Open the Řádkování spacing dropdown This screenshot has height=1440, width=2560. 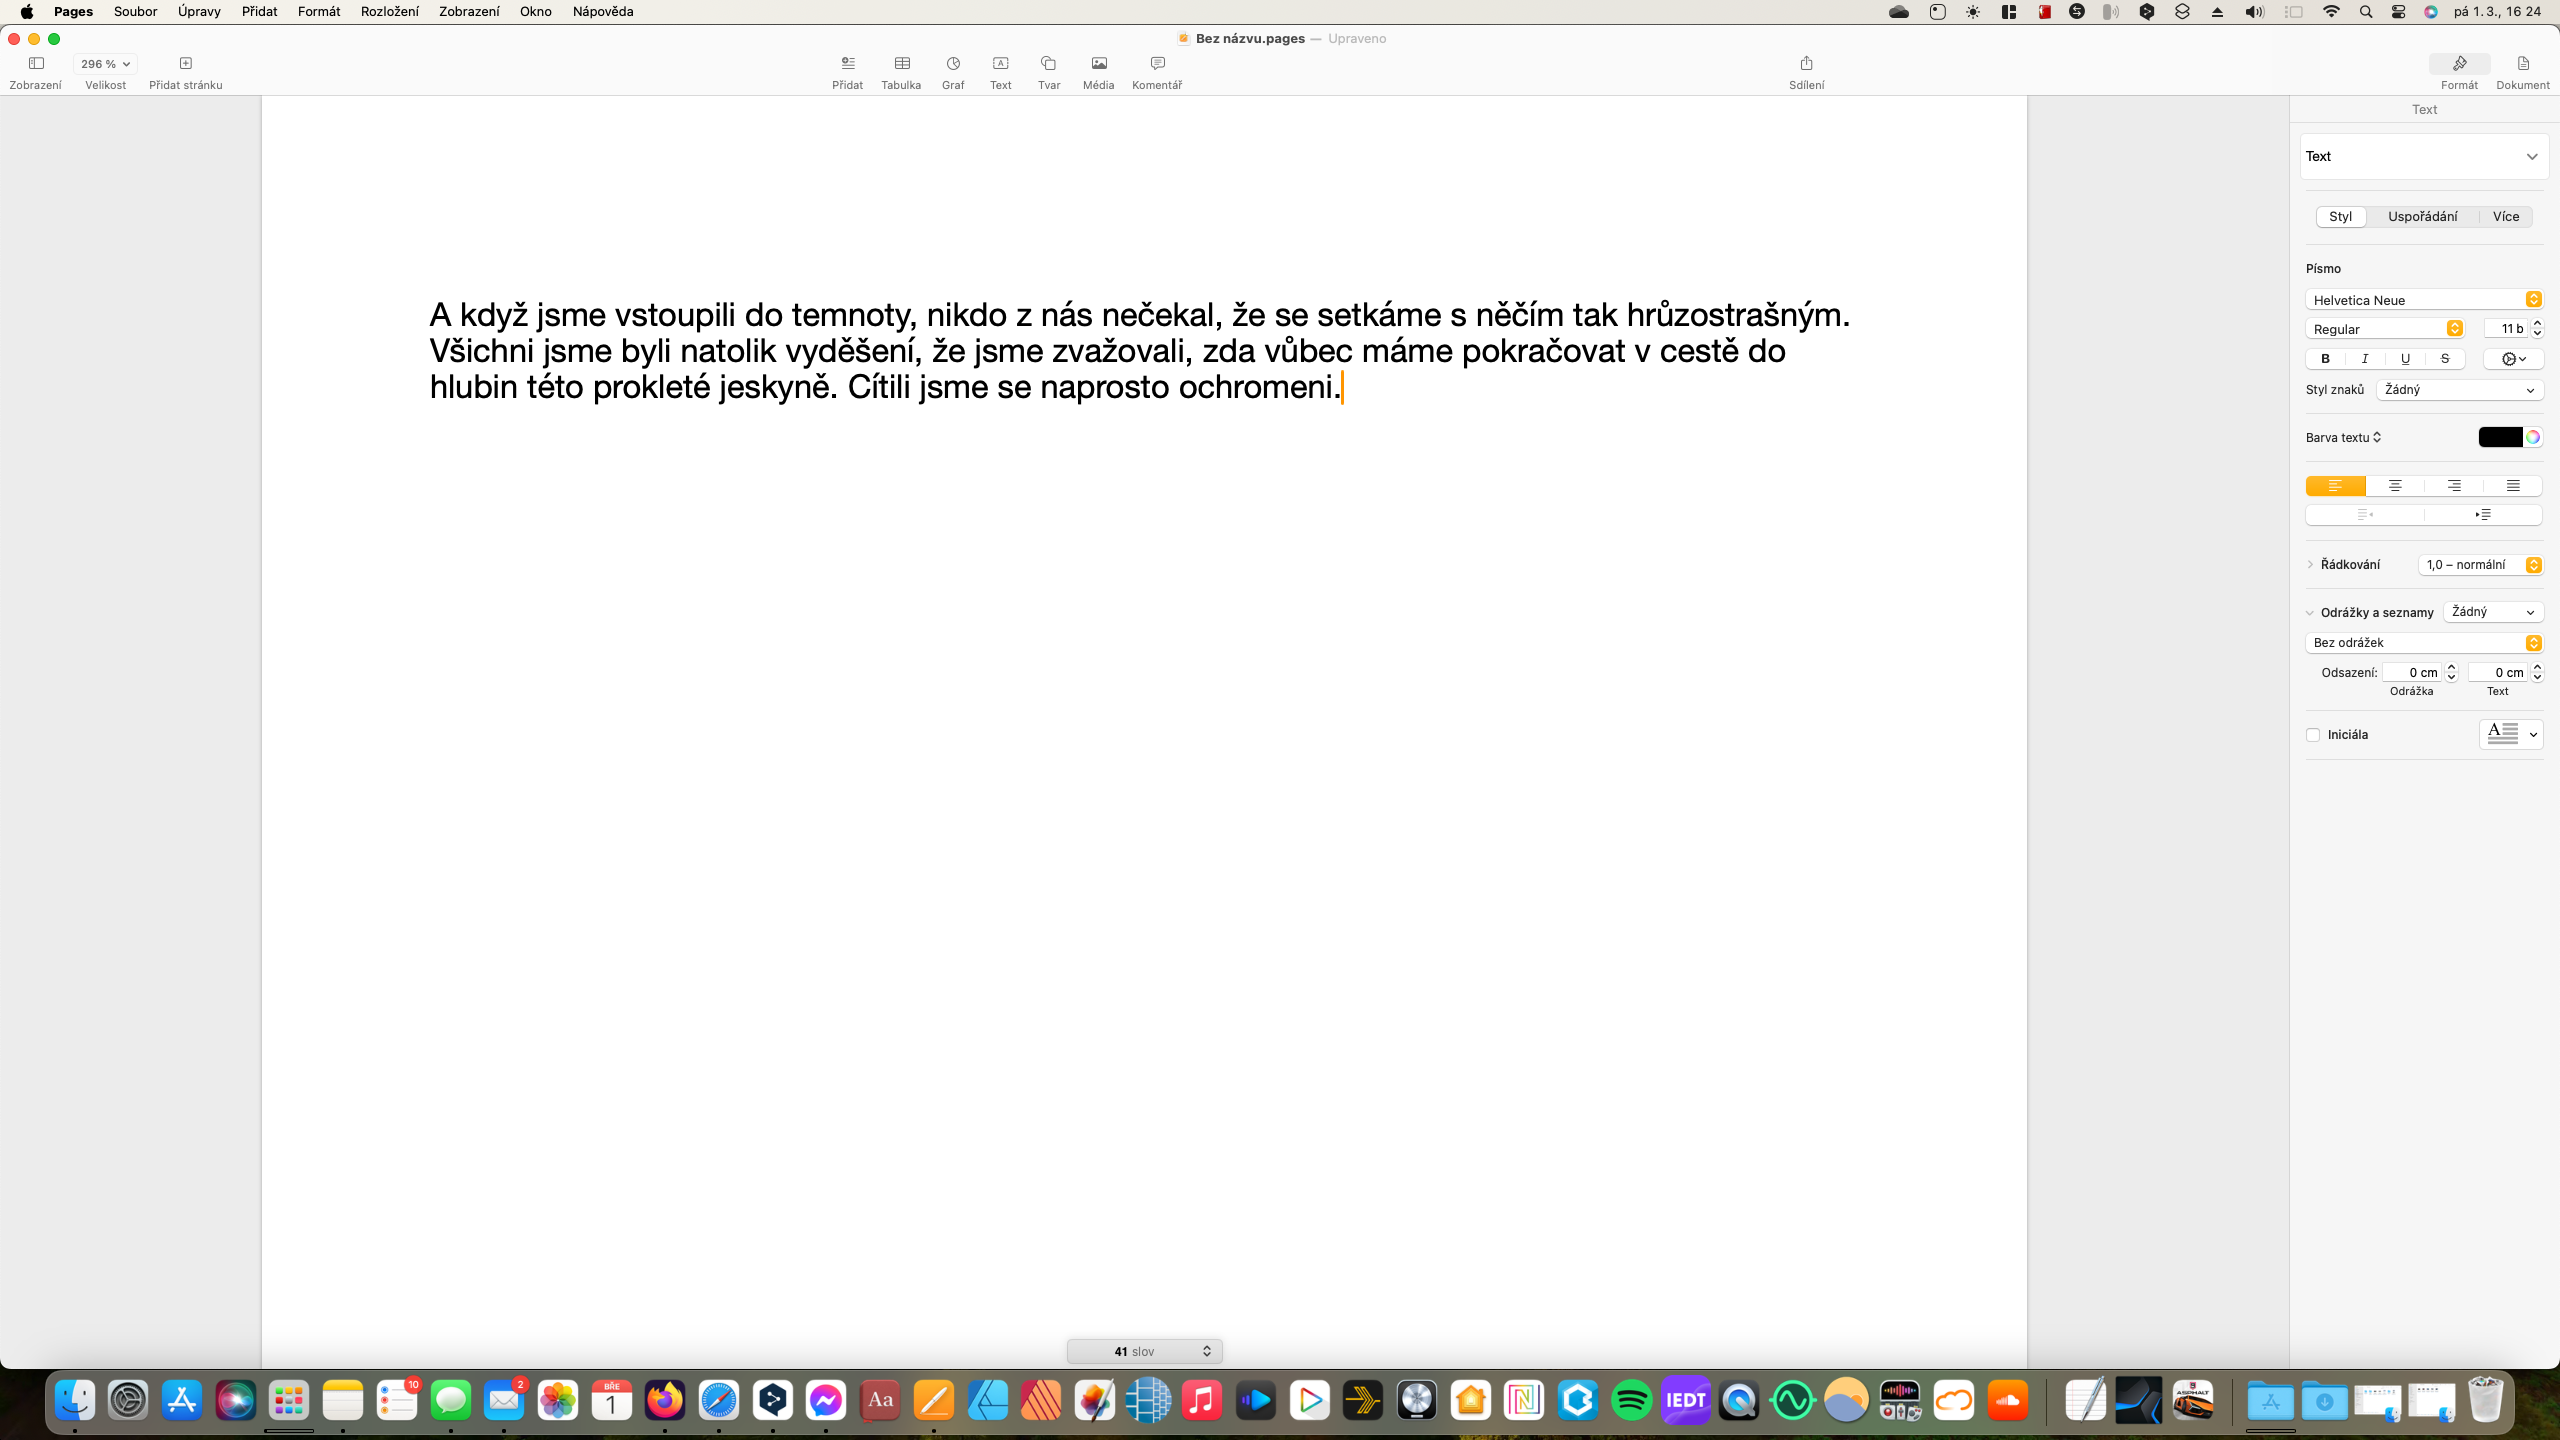[x=2480, y=565]
